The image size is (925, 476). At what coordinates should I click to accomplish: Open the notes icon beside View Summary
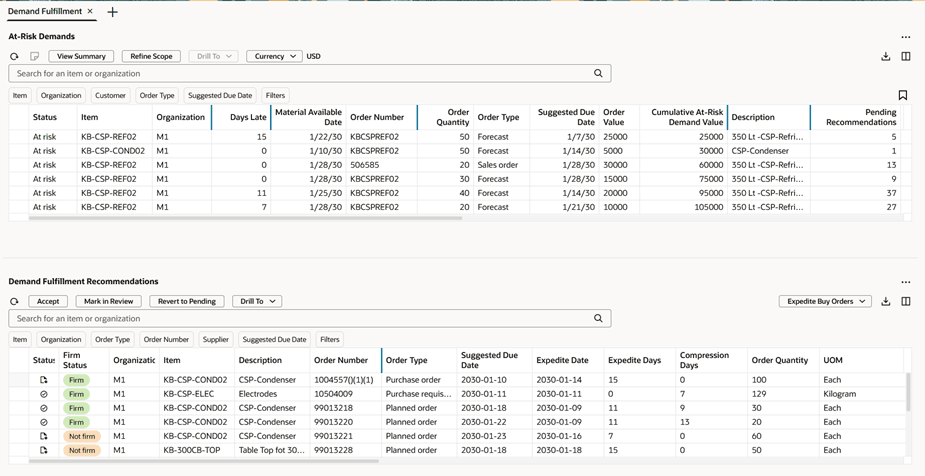point(34,57)
